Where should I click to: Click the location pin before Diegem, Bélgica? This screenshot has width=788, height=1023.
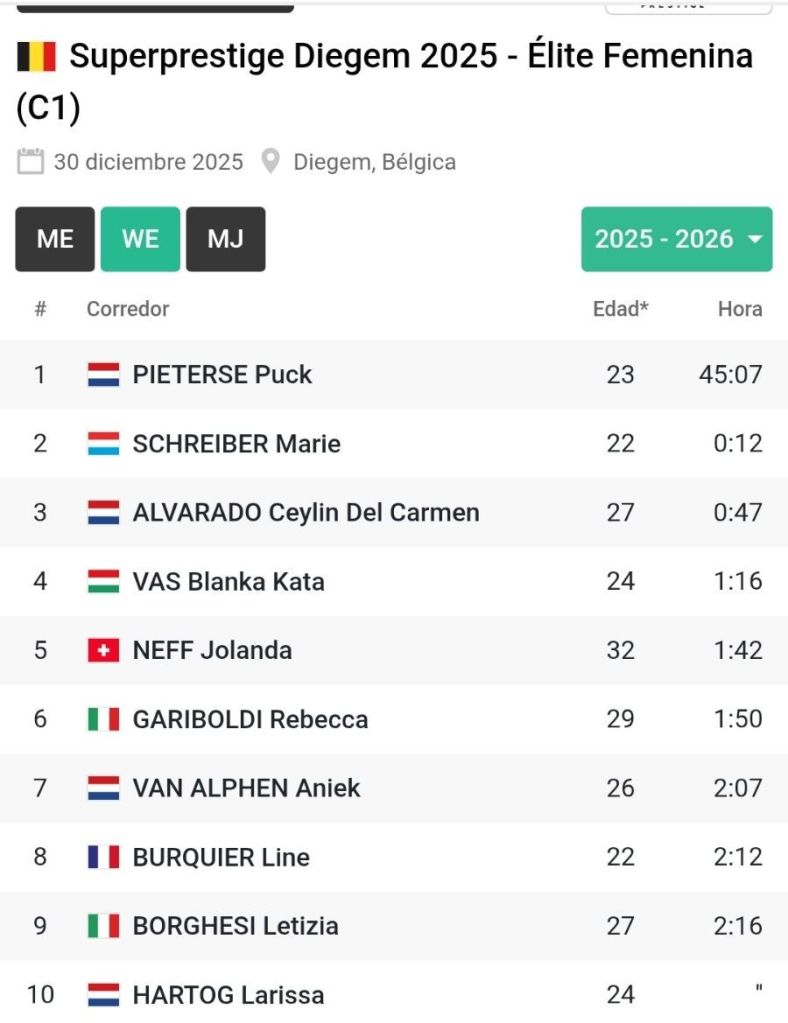tap(270, 161)
